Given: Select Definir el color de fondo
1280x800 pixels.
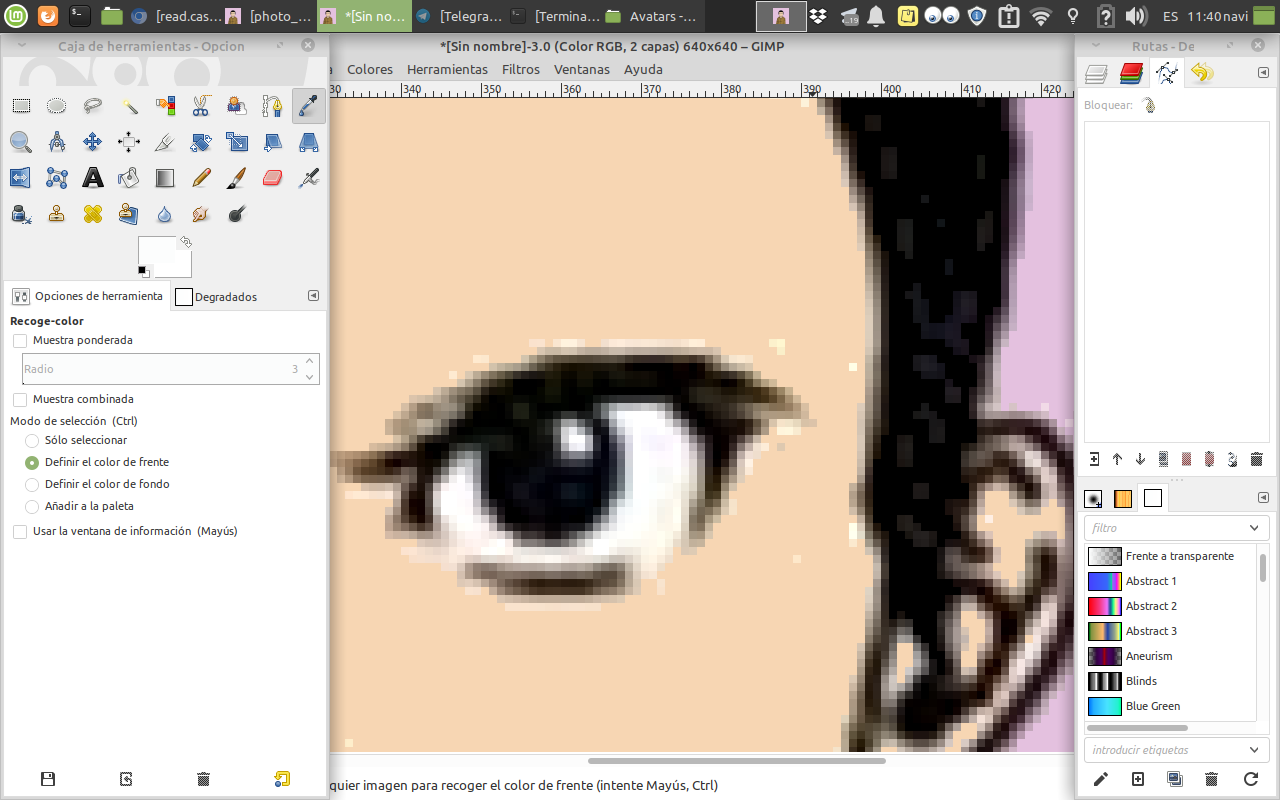Looking at the screenshot, I should coord(32,484).
